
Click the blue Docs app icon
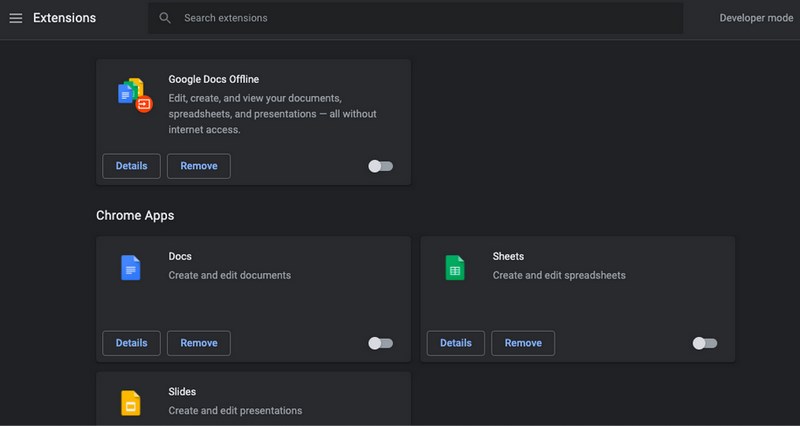point(131,267)
